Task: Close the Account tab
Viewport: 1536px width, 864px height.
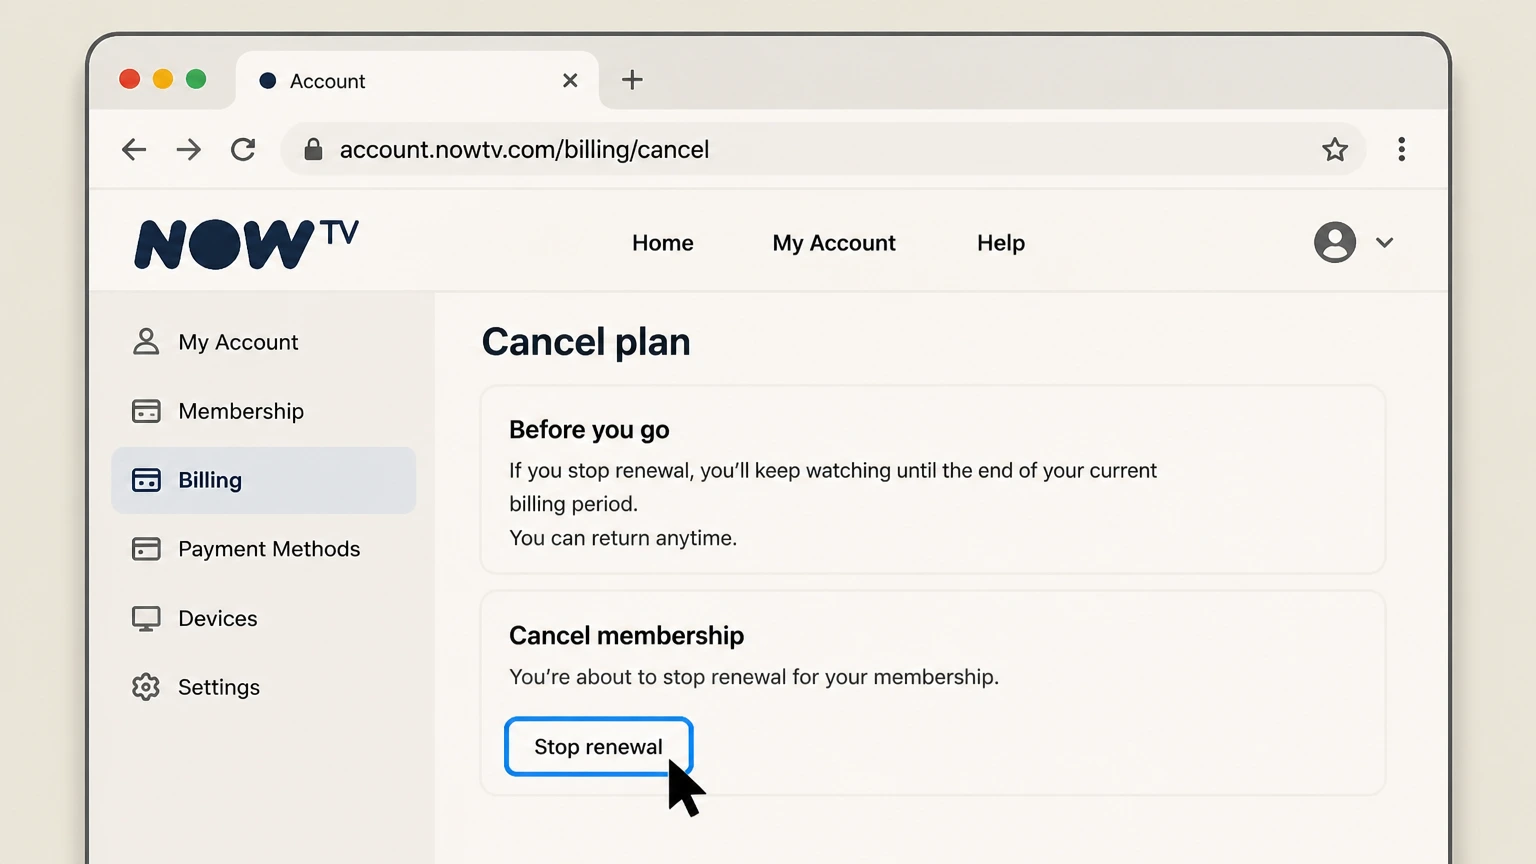Action: (x=570, y=80)
